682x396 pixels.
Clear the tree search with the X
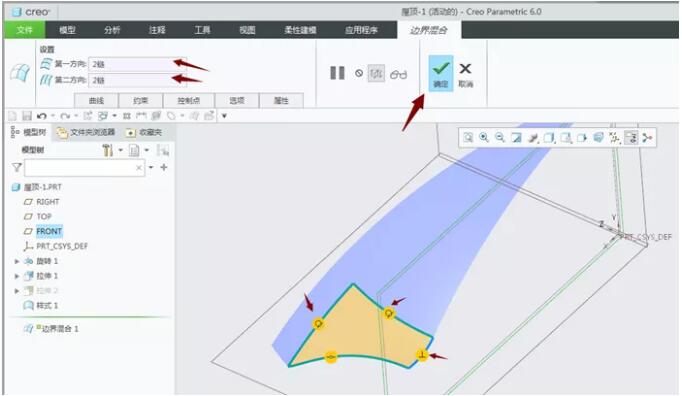pos(139,168)
